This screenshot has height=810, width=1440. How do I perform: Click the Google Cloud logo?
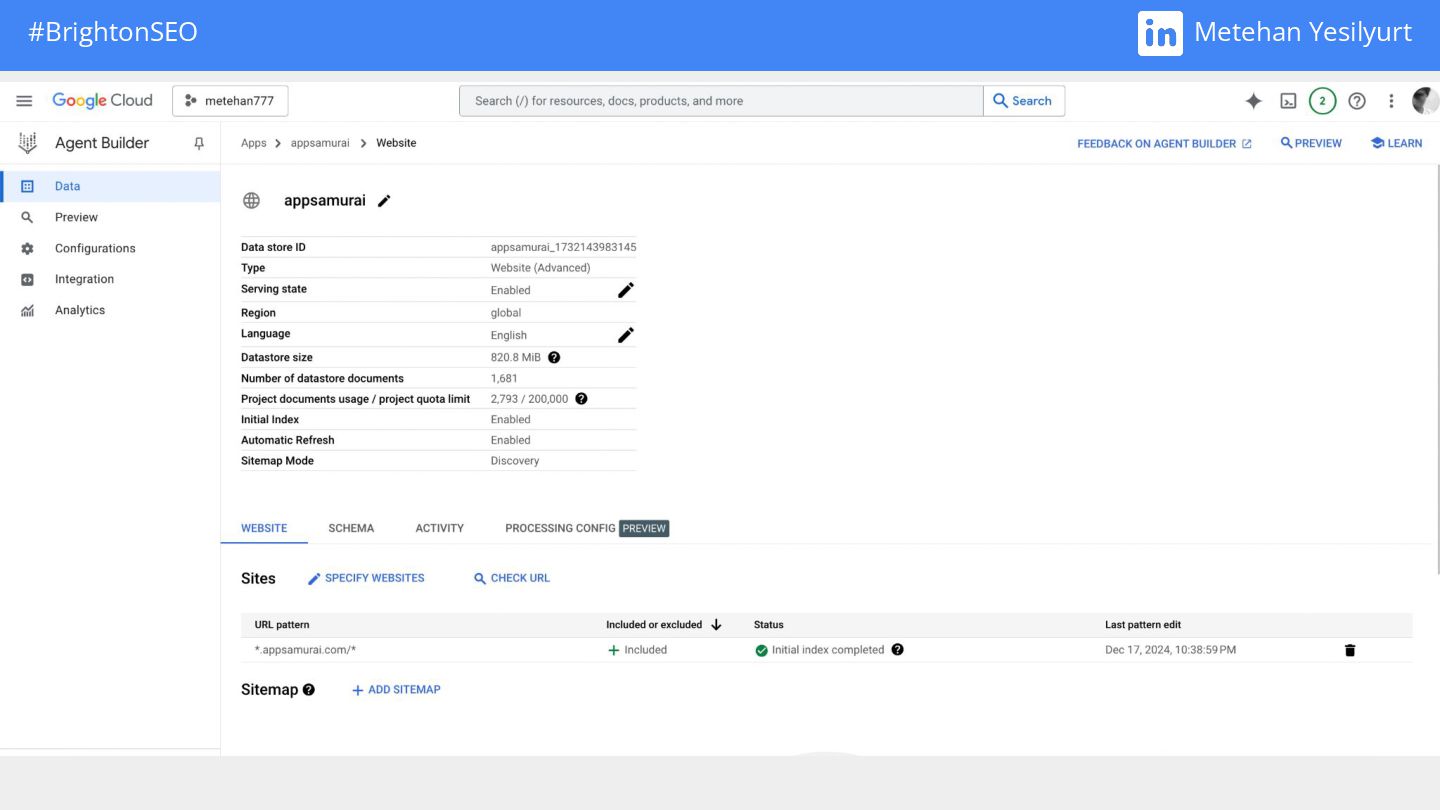pos(102,100)
